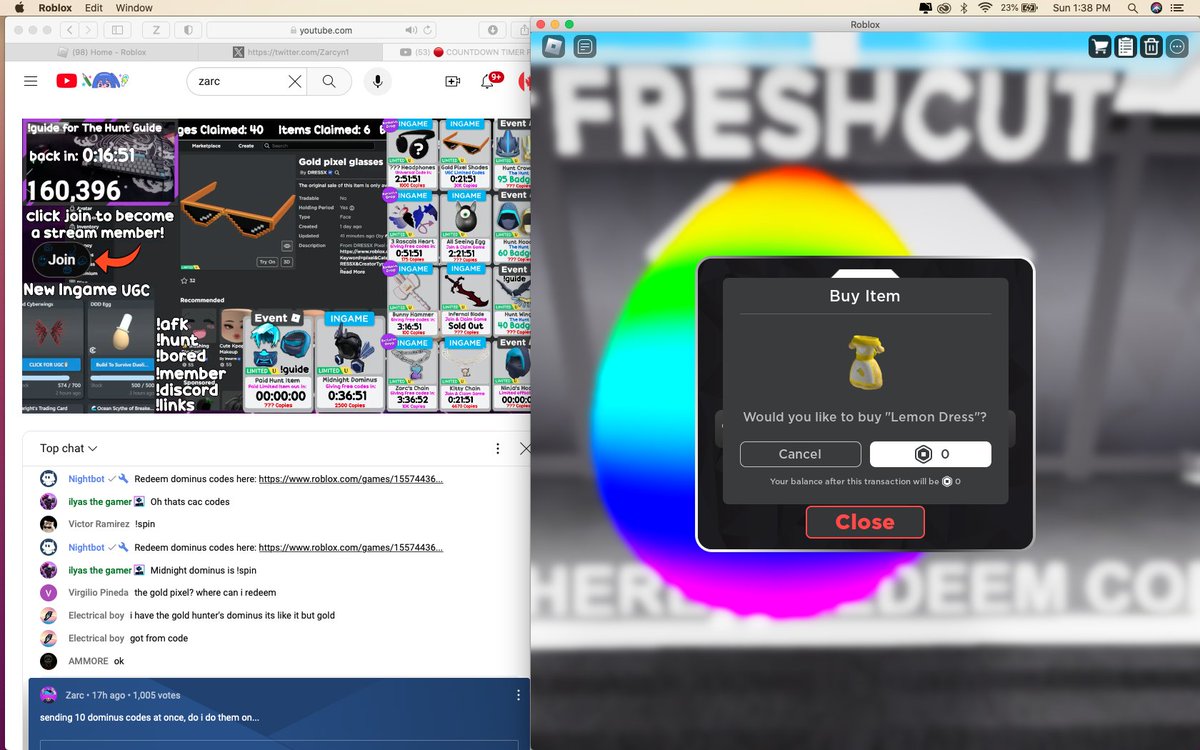The image size is (1200, 750).
Task: Open the Roblox menu in menu bar
Action: pyautogui.click(x=54, y=7)
